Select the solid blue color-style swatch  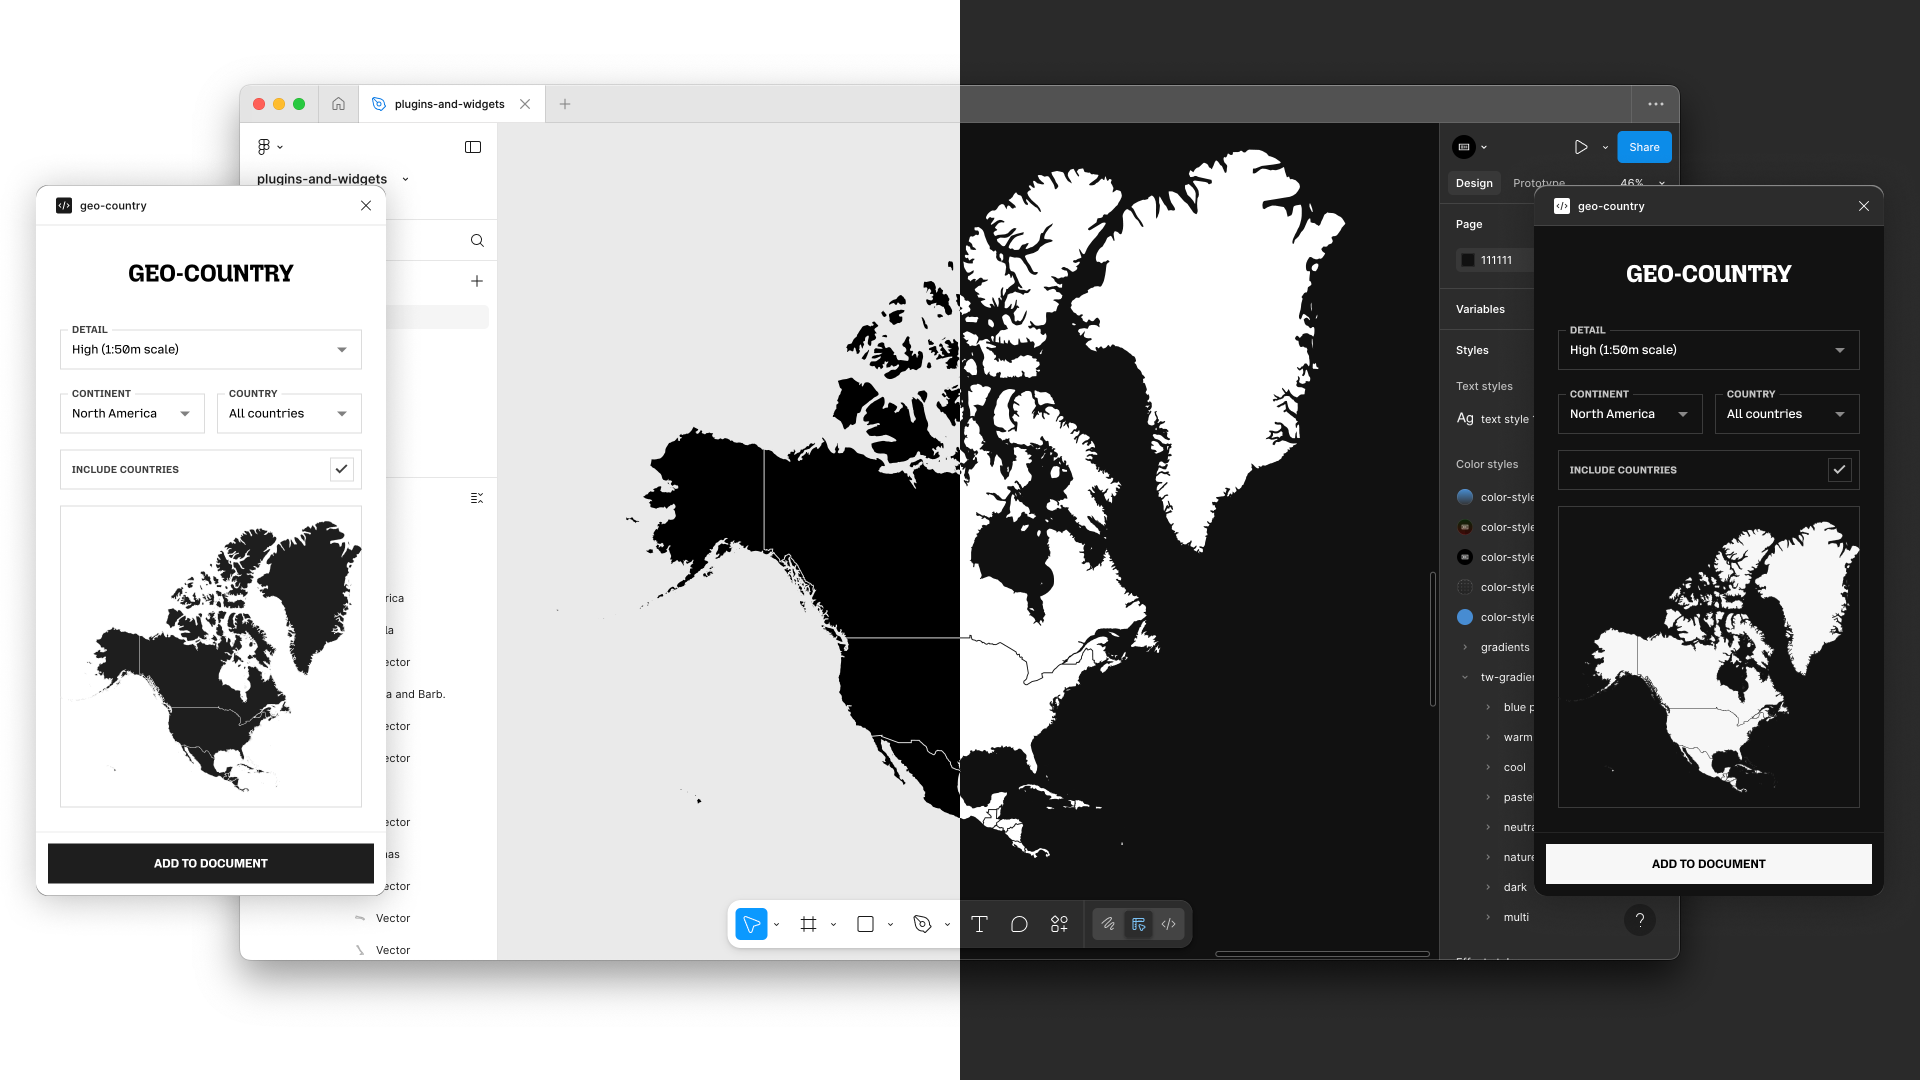point(1465,617)
